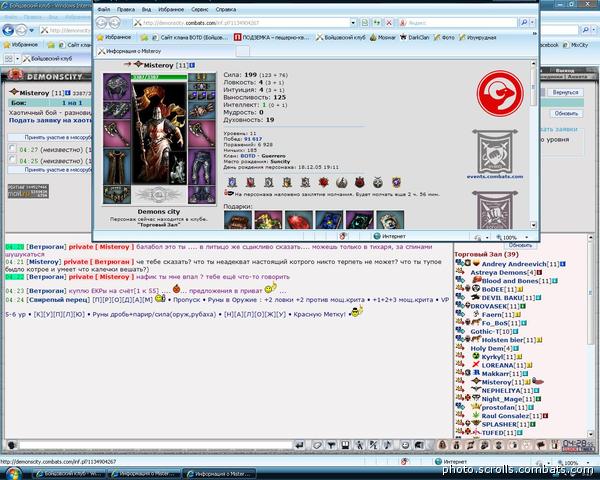This screenshot has width=600, height=480.
Task: Click the chat message input field
Action: pos(156,445)
